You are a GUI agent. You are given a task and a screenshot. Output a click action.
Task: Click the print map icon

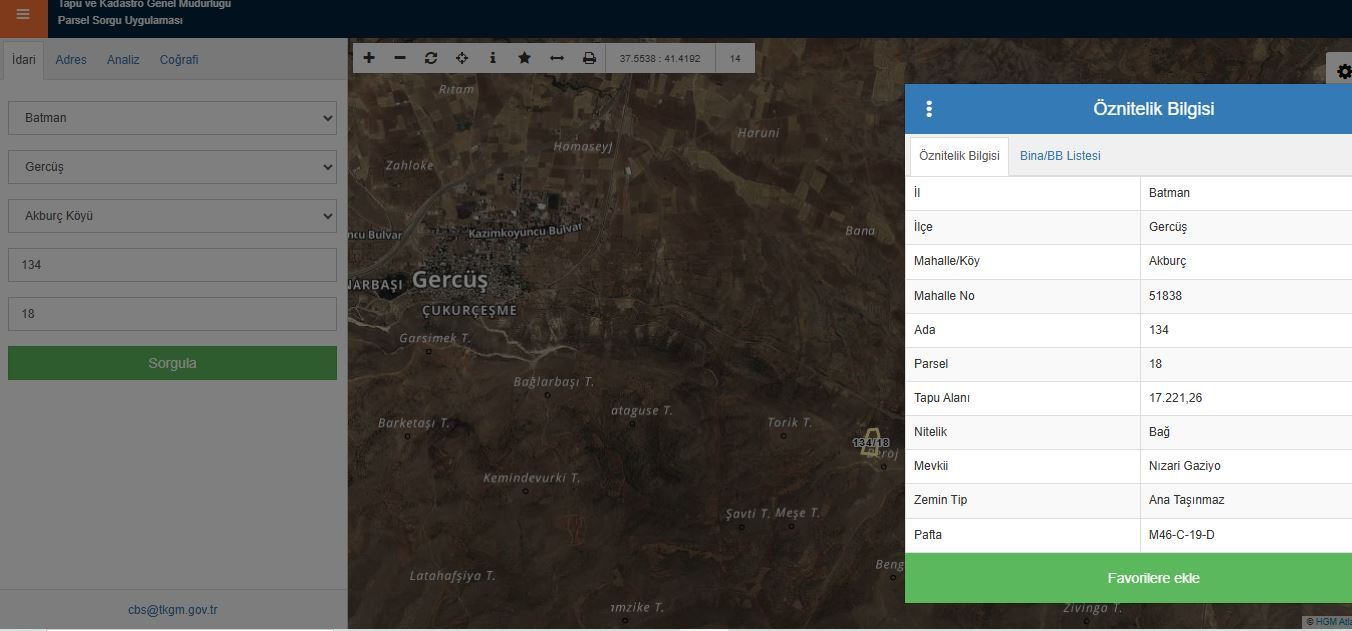point(589,58)
